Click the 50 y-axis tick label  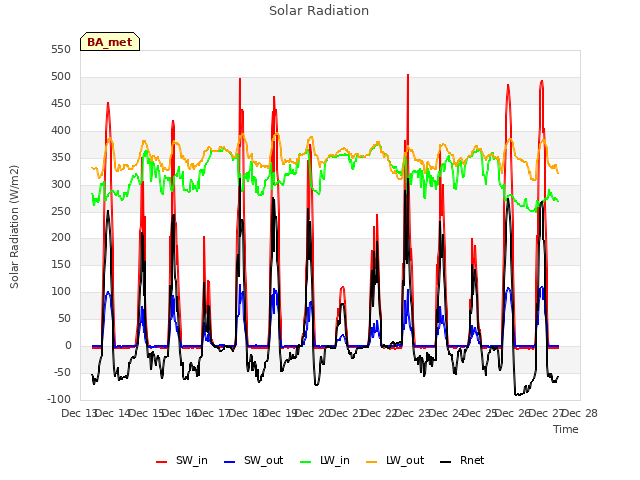tap(64, 318)
